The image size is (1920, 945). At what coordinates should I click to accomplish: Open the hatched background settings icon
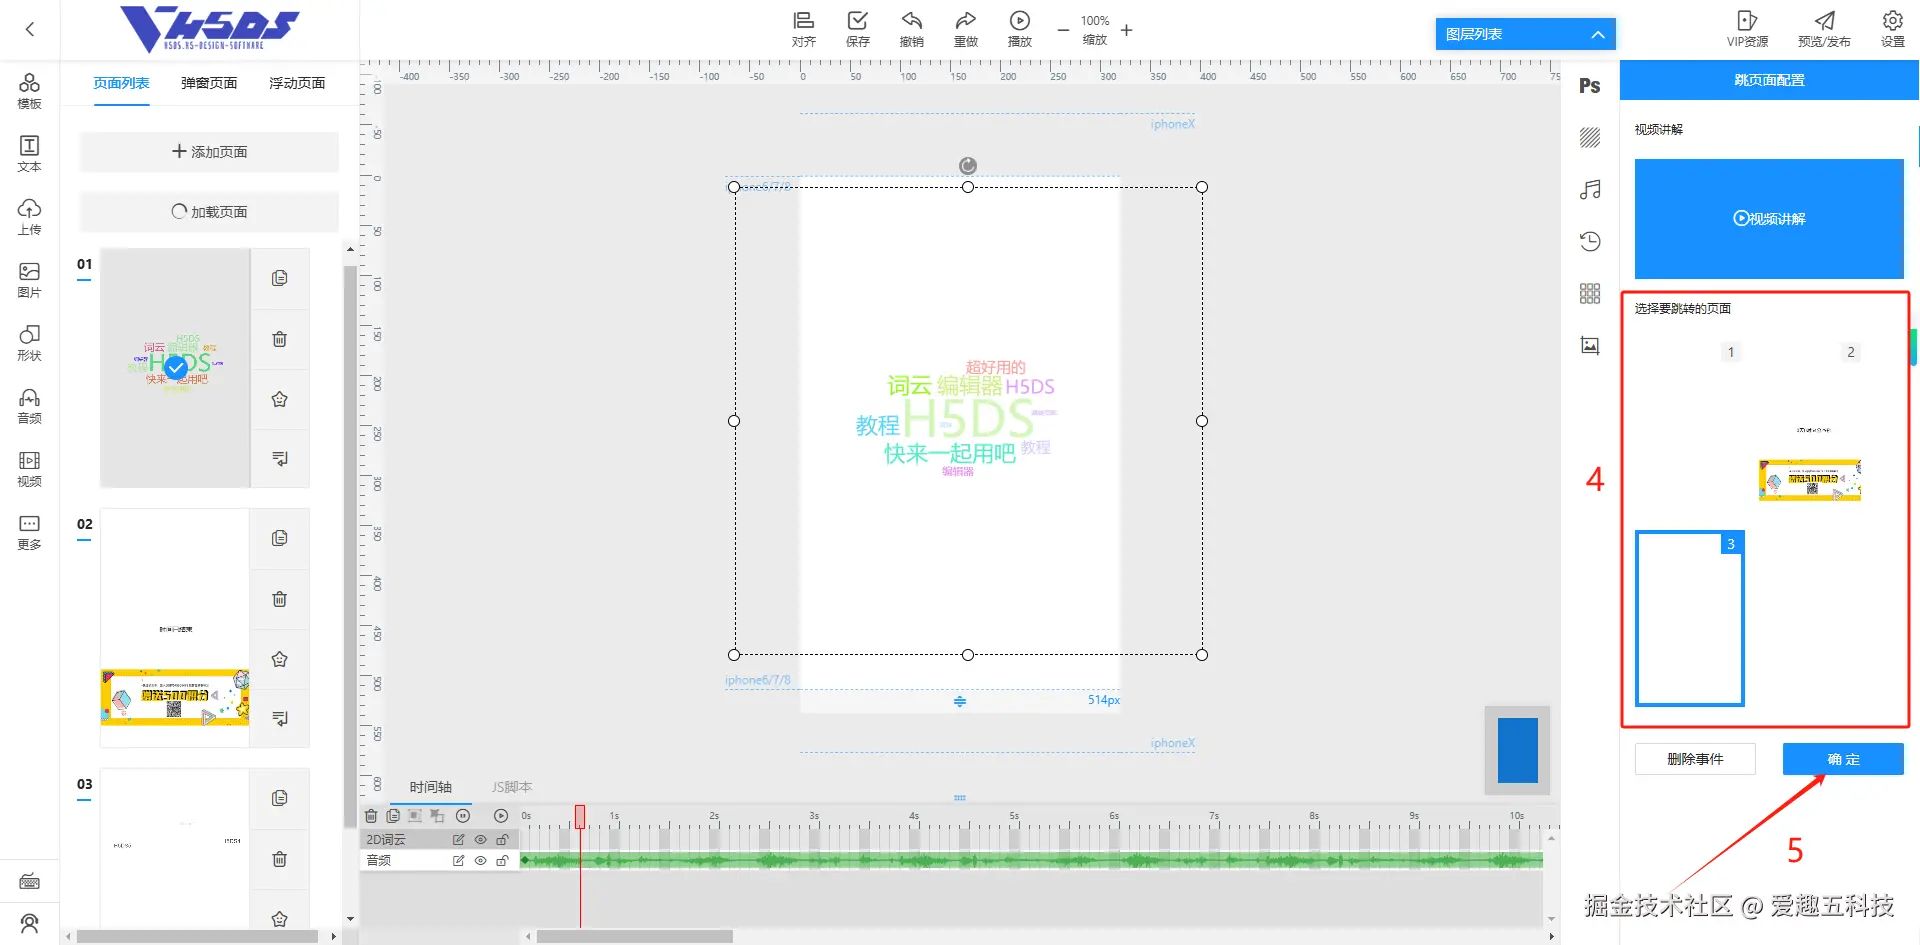coord(1590,138)
